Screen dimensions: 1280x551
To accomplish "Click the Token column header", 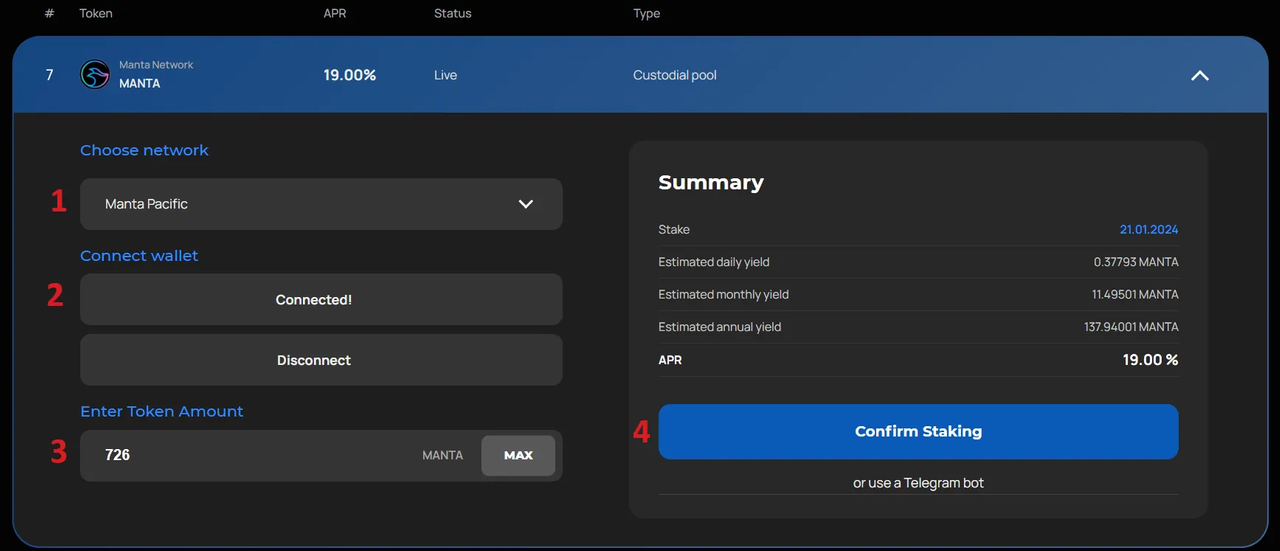I will coord(96,14).
